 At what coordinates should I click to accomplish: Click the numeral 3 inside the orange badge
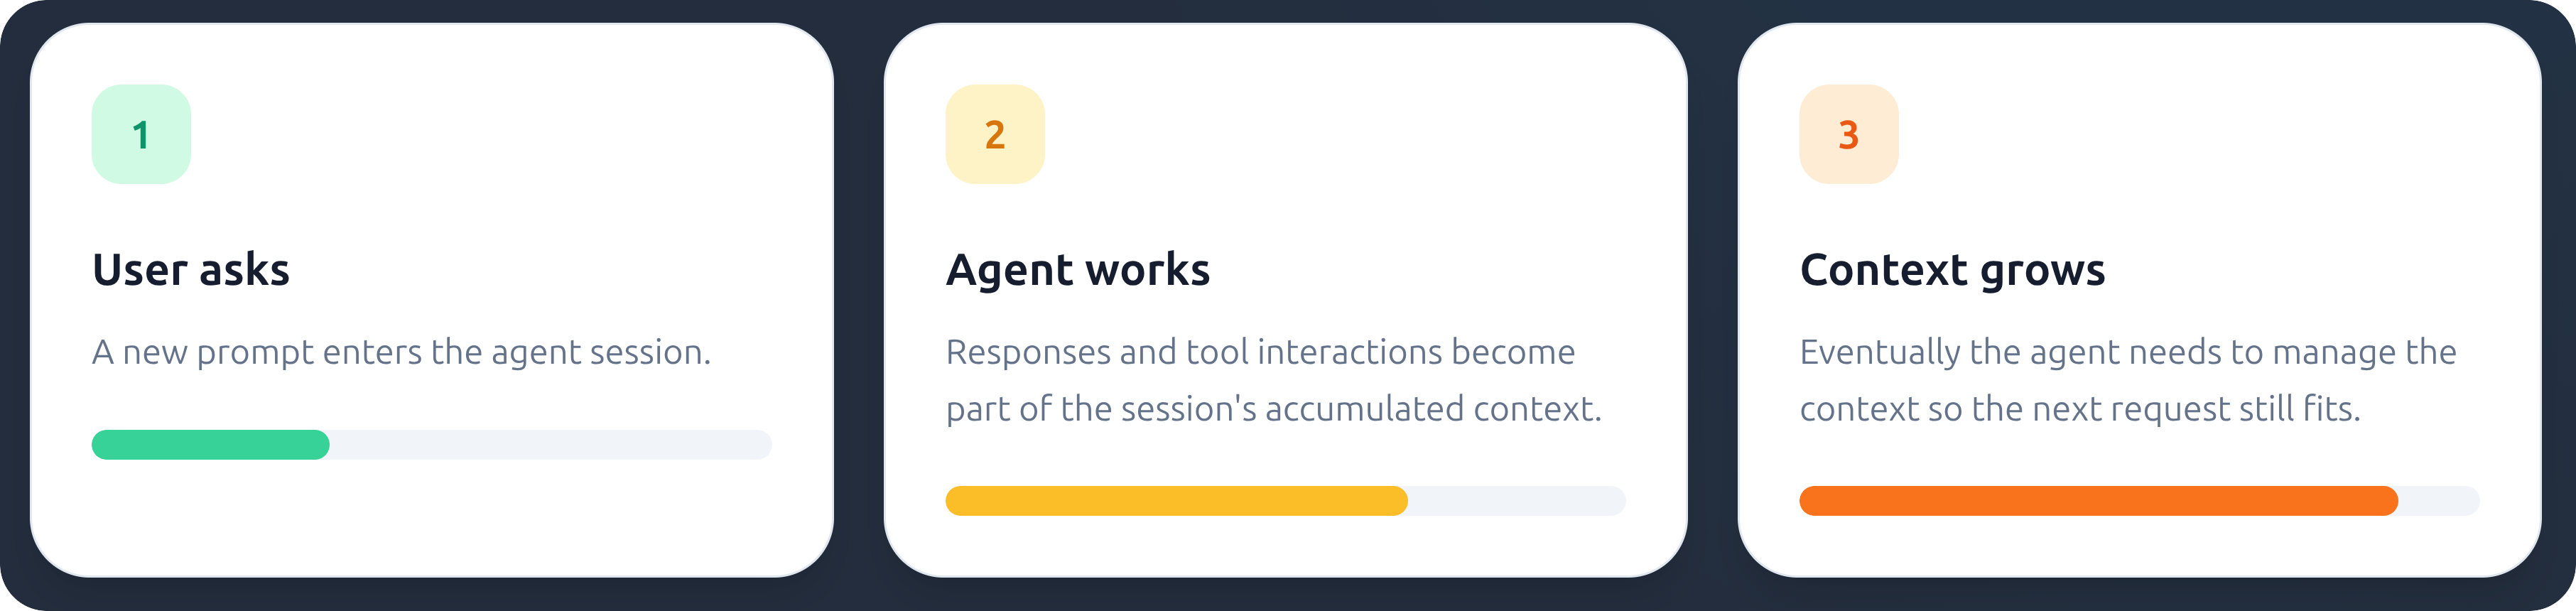pyautogui.click(x=1849, y=135)
